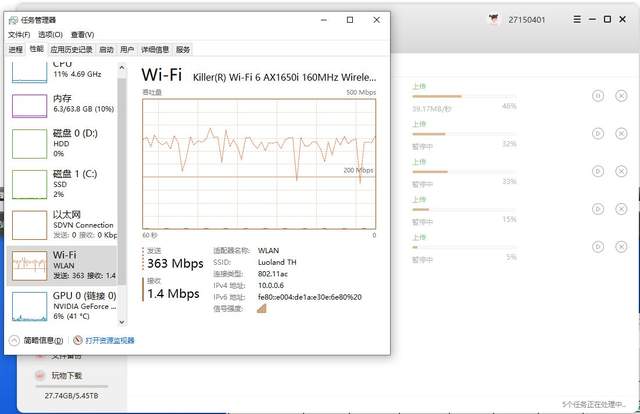Click the signal strength bars icon
The image size is (640, 414).
(262, 308)
